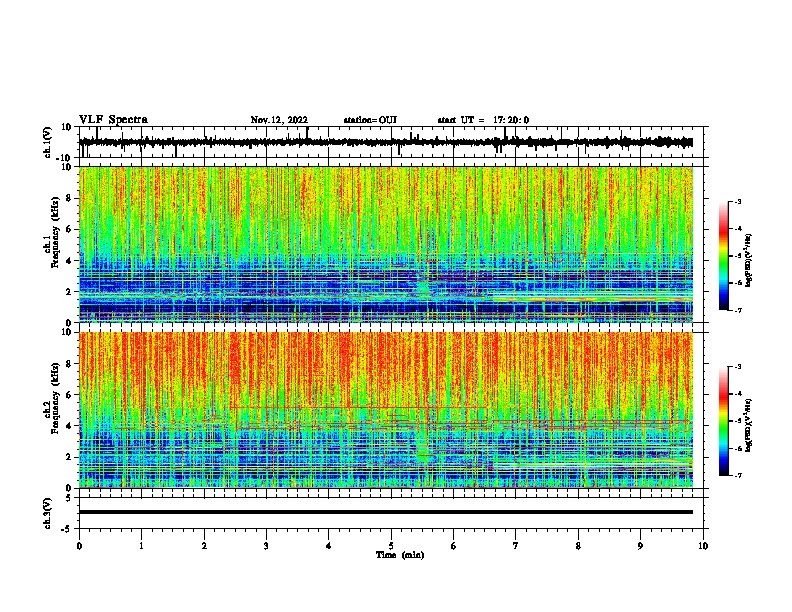Click the "ch.3(V)" axis label
The width and height of the screenshot is (792, 612).
point(47,513)
